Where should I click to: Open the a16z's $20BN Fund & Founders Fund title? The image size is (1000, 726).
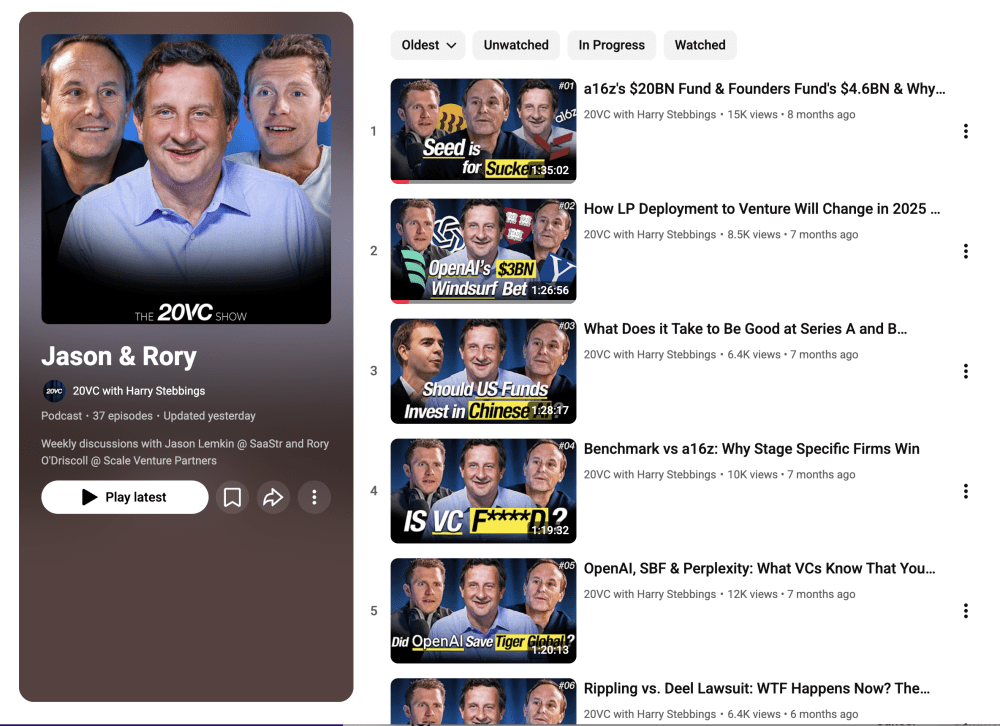pos(764,89)
